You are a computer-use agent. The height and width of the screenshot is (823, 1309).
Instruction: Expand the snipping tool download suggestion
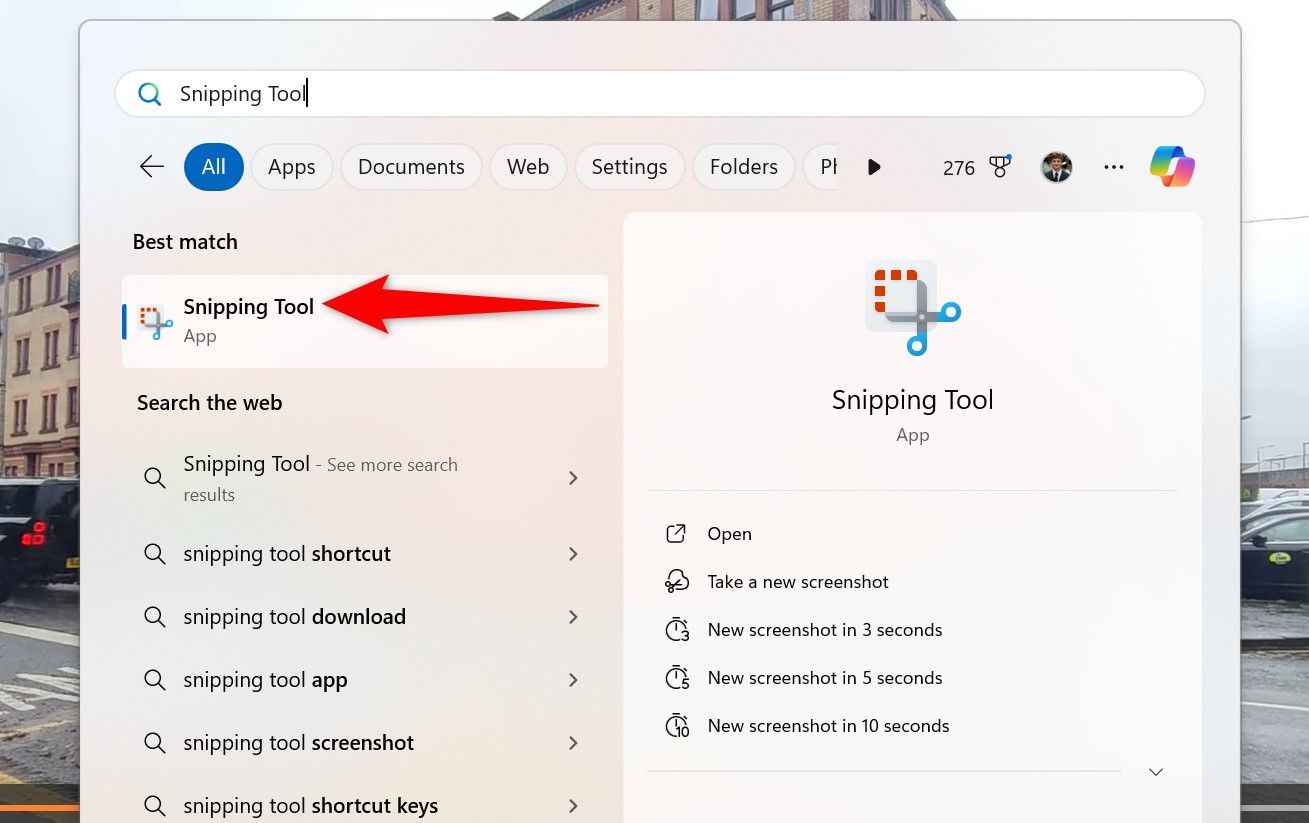573,617
